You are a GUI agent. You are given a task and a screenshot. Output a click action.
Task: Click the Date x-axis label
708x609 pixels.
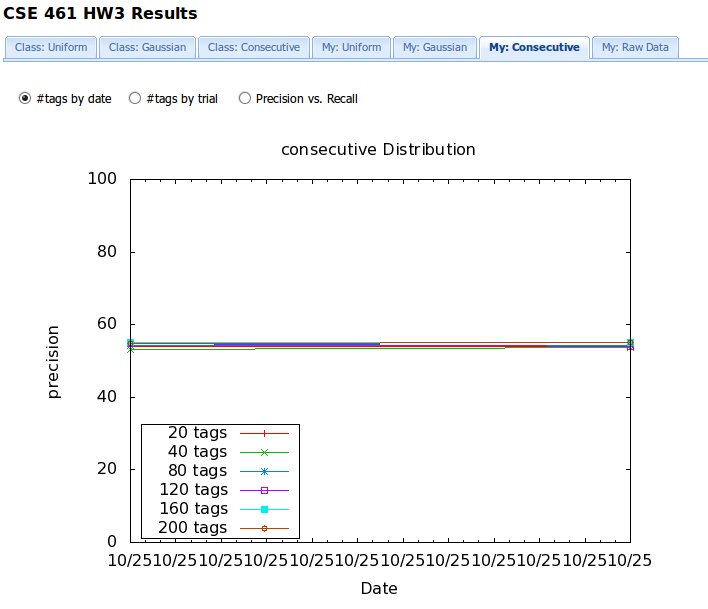click(x=379, y=589)
